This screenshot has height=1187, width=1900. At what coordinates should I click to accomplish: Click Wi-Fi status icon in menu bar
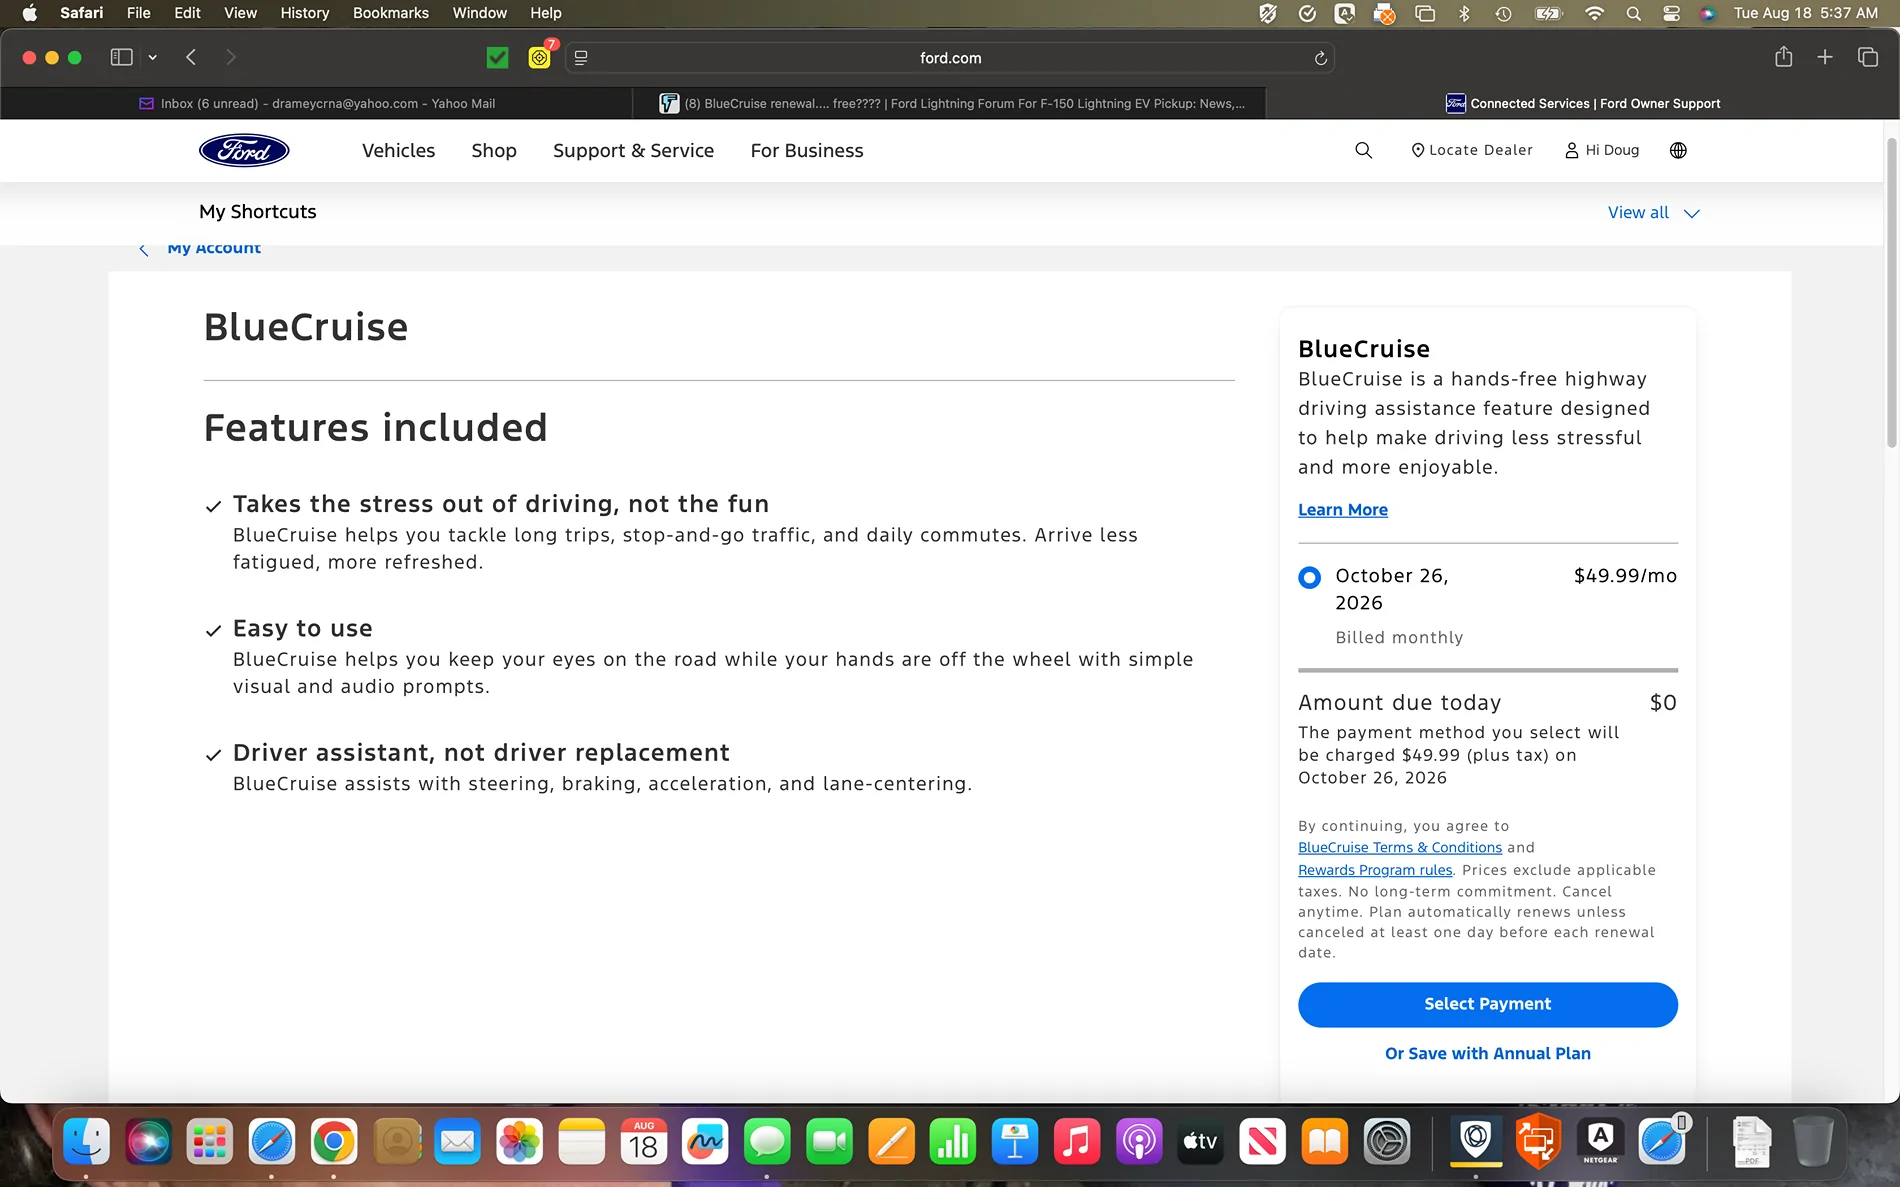(x=1594, y=13)
